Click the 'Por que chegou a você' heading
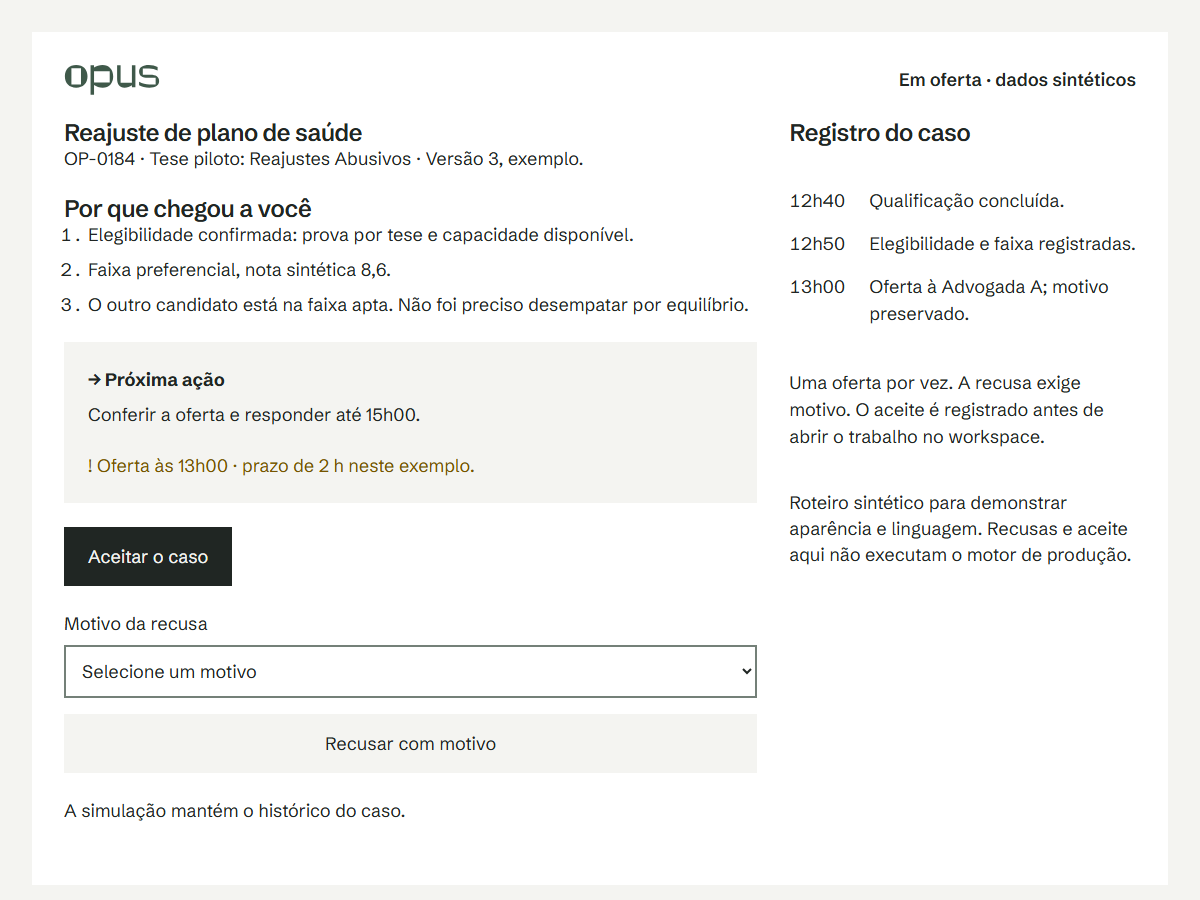 click(188, 209)
